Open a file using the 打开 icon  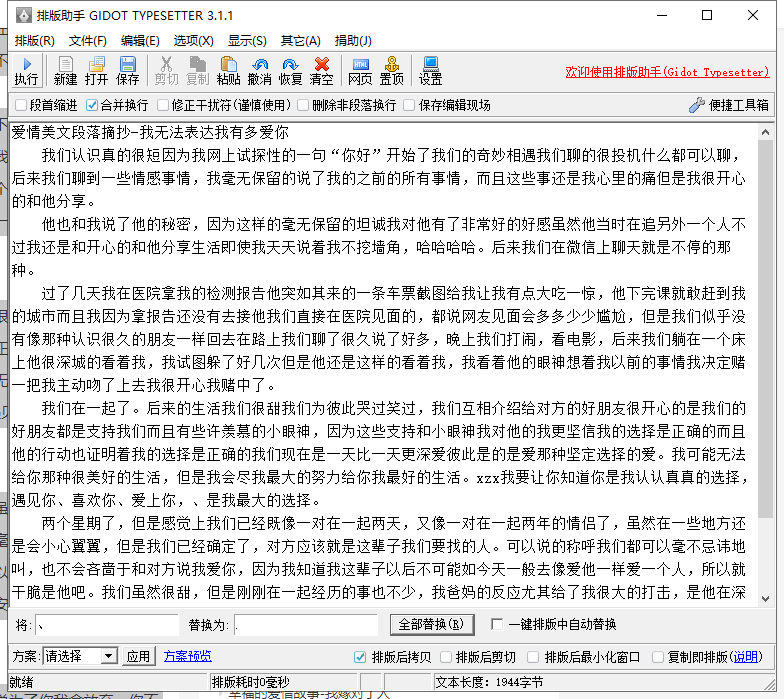(x=96, y=71)
